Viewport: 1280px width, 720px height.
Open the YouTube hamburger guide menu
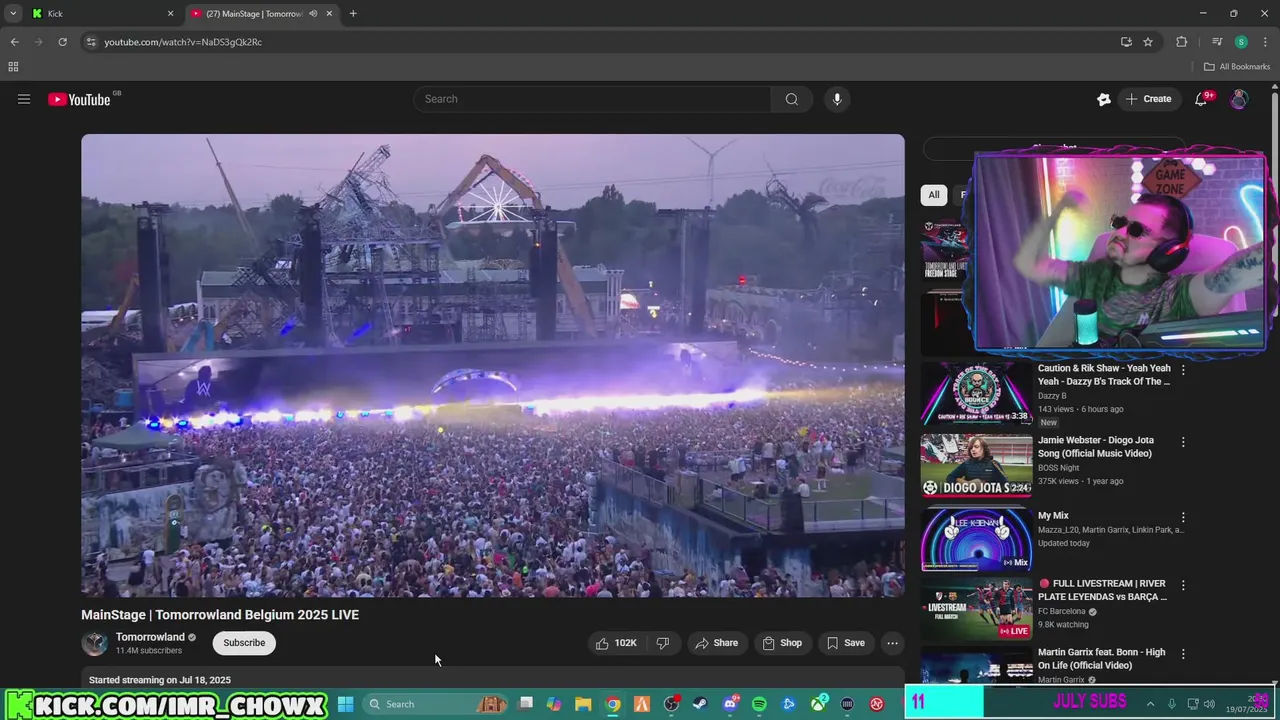click(x=24, y=99)
